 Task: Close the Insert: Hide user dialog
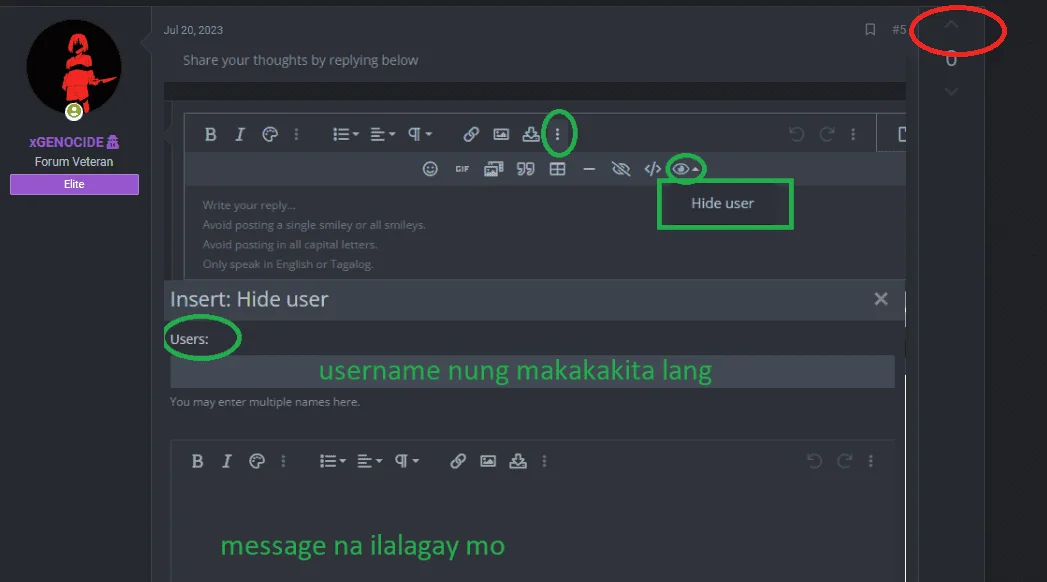pyautogui.click(x=881, y=299)
